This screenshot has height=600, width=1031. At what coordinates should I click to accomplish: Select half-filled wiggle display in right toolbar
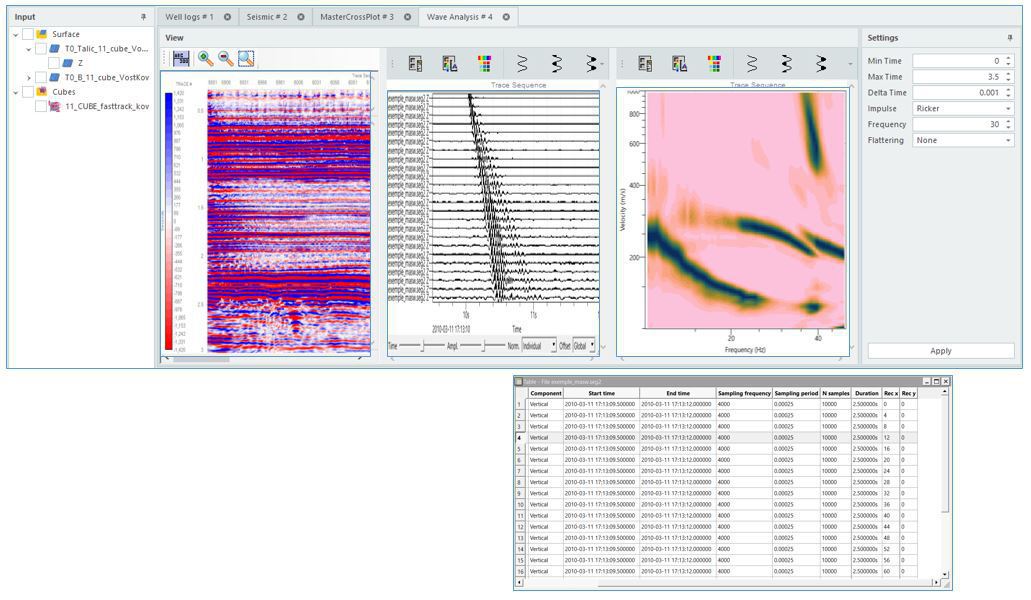pos(786,64)
